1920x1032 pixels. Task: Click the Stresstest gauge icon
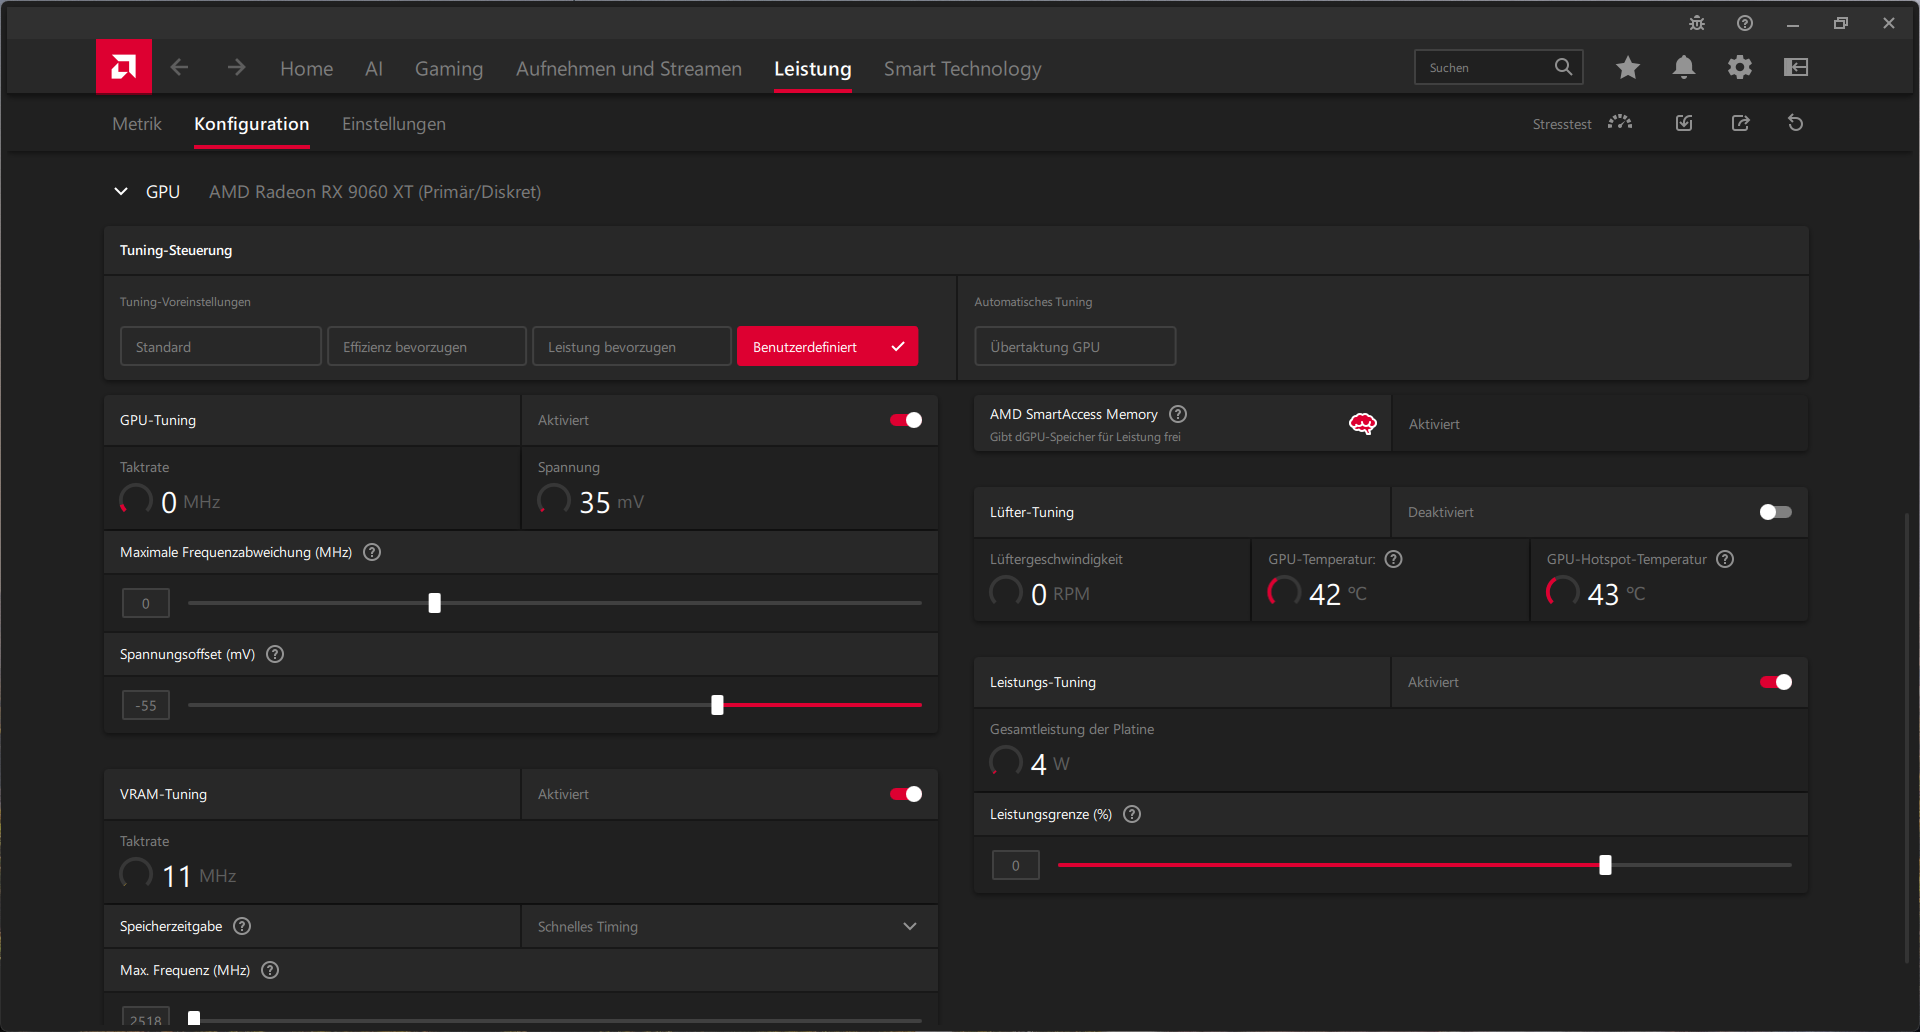1620,123
